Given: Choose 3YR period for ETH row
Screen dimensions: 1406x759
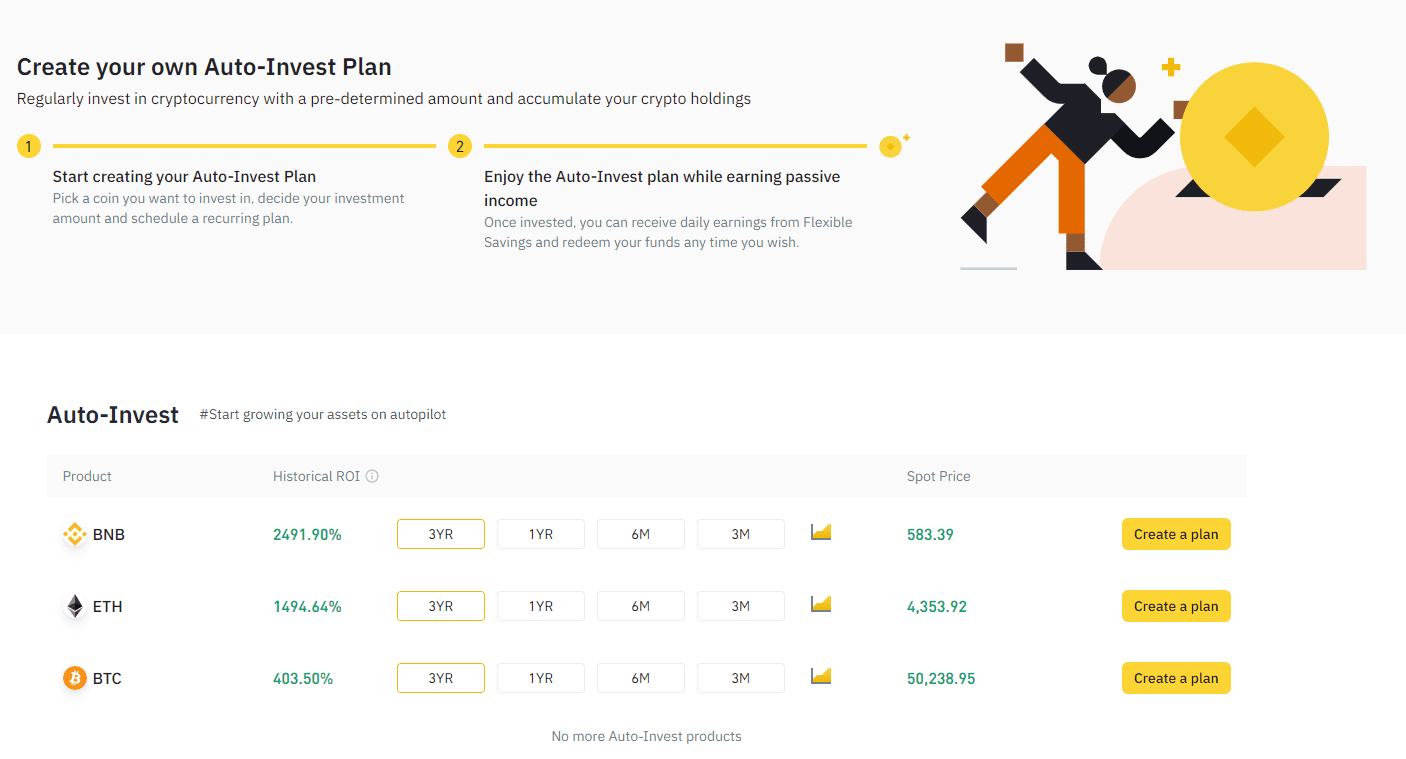Looking at the screenshot, I should (x=441, y=606).
